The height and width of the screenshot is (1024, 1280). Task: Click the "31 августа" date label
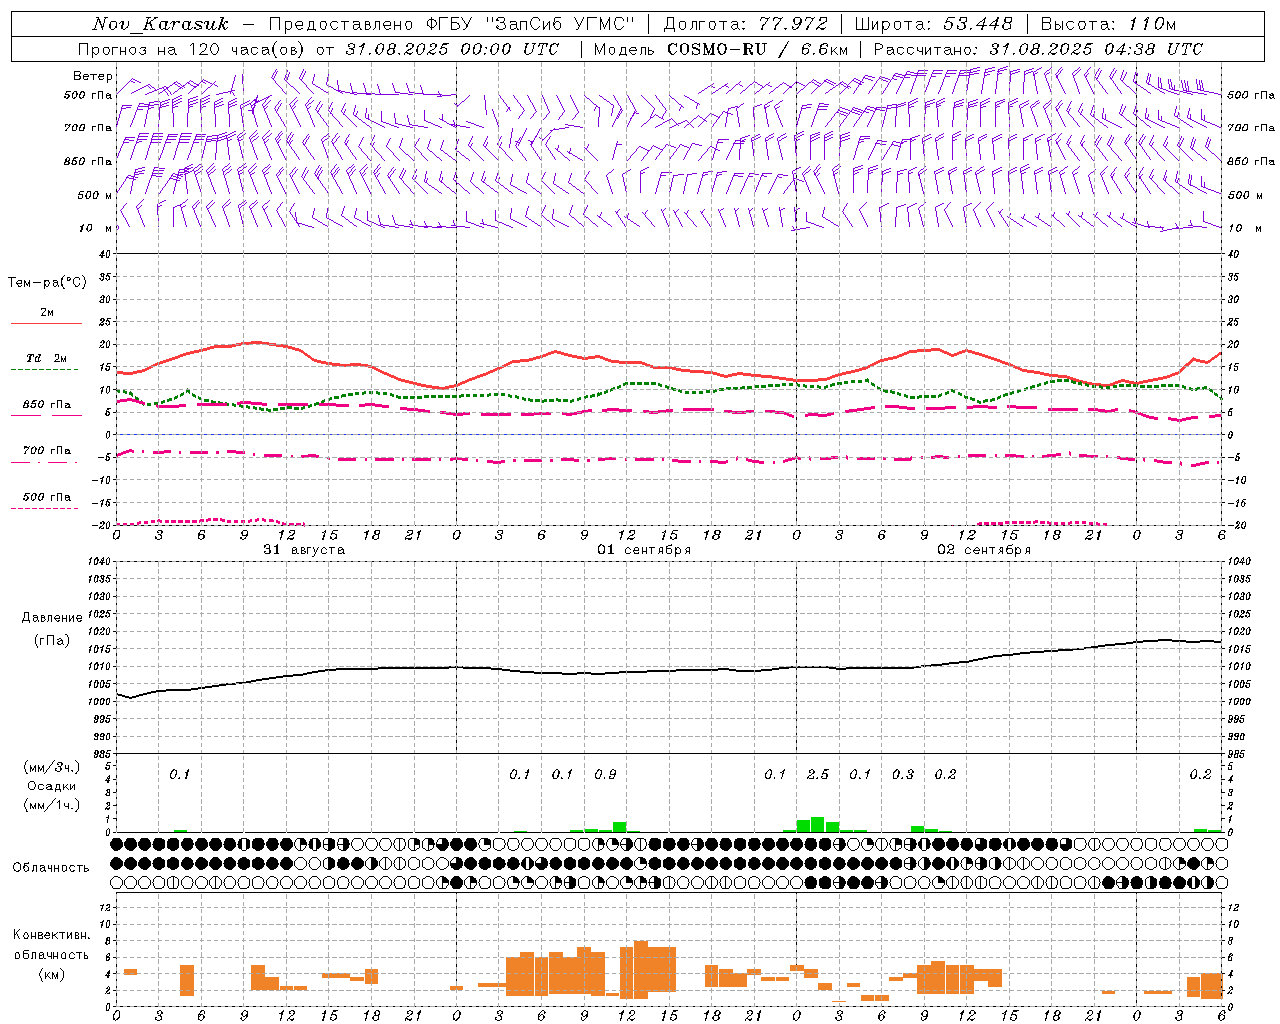[304, 550]
